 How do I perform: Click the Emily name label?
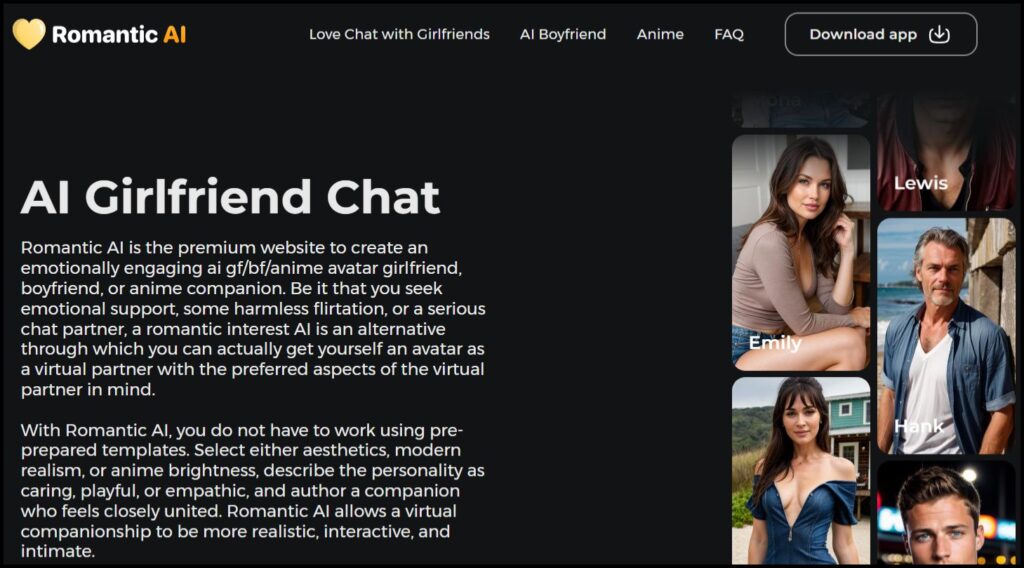coord(775,343)
